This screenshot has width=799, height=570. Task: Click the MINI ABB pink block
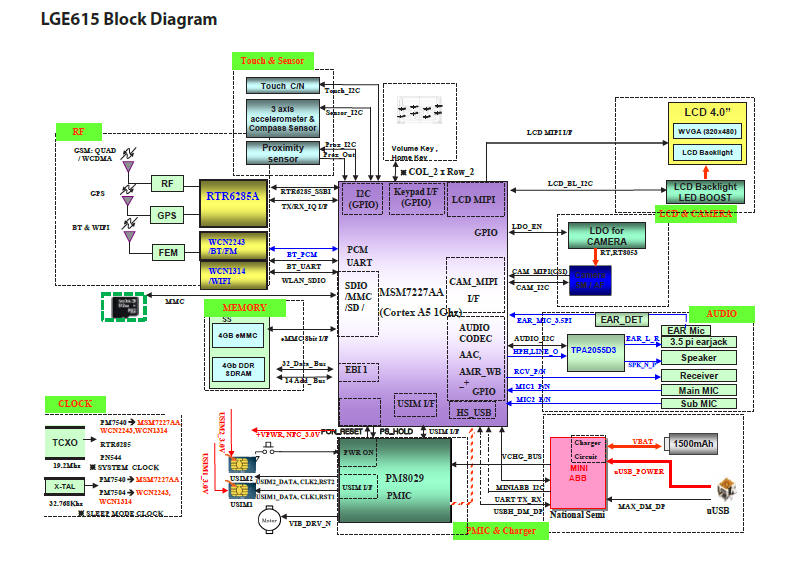(578, 473)
